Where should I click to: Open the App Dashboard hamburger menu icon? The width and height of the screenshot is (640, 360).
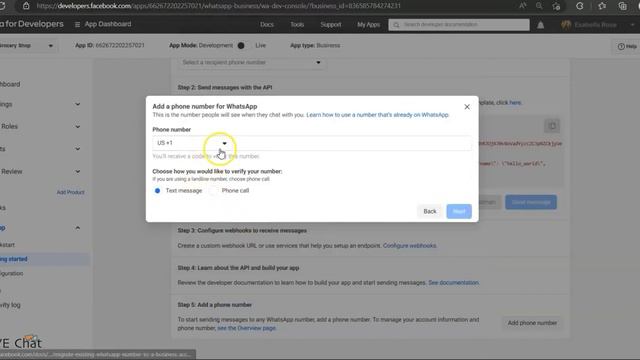[x=77, y=24]
